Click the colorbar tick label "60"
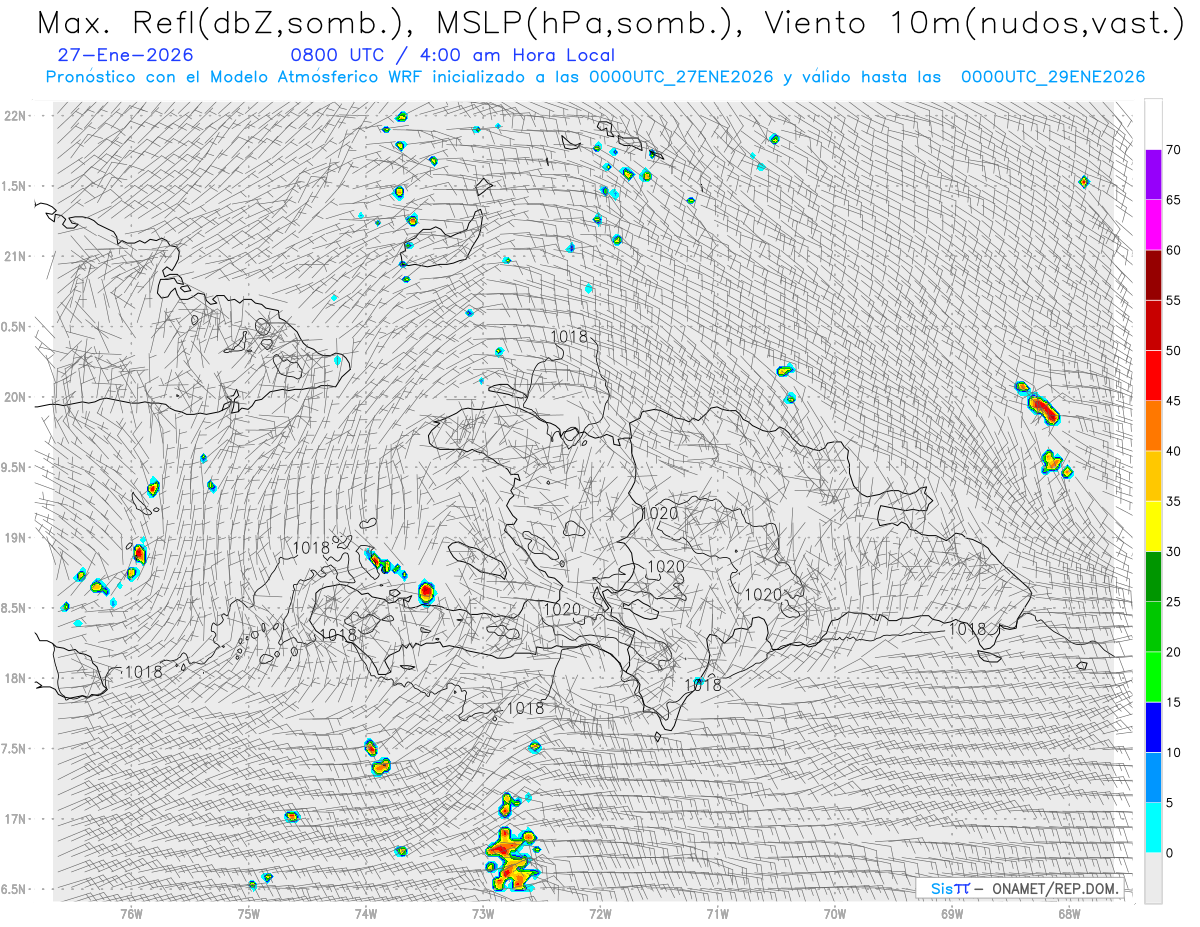 point(1174,250)
